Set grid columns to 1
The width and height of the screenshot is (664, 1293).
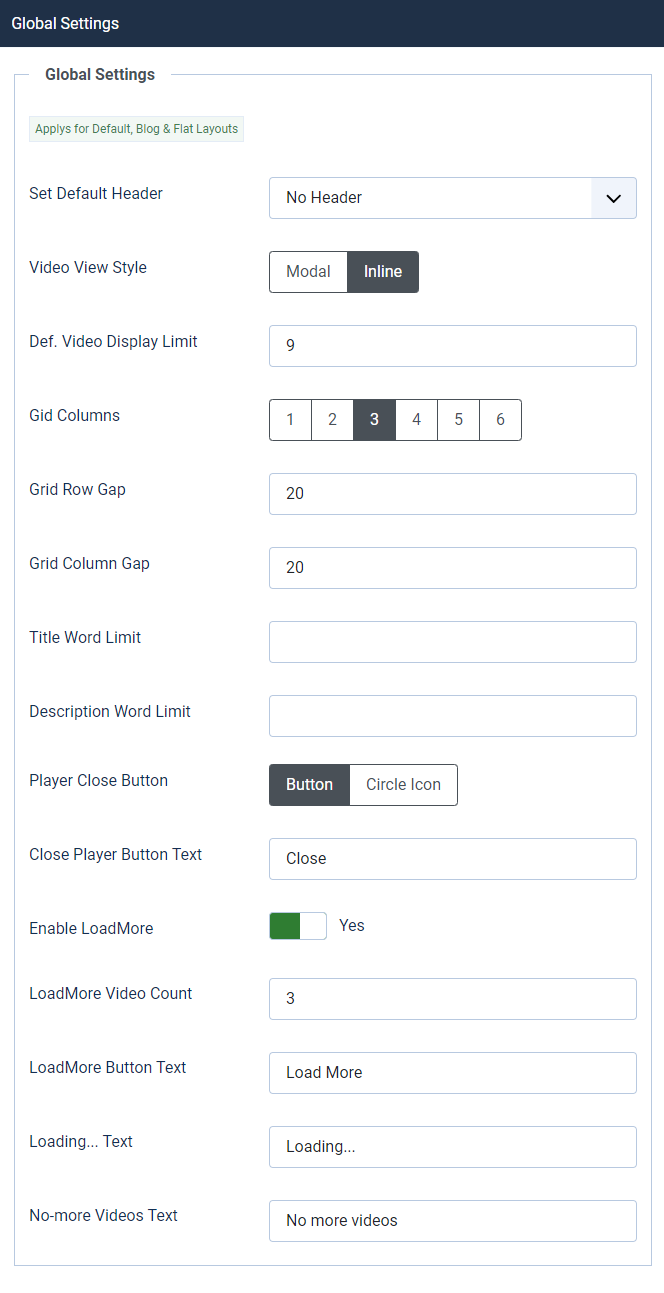point(290,420)
